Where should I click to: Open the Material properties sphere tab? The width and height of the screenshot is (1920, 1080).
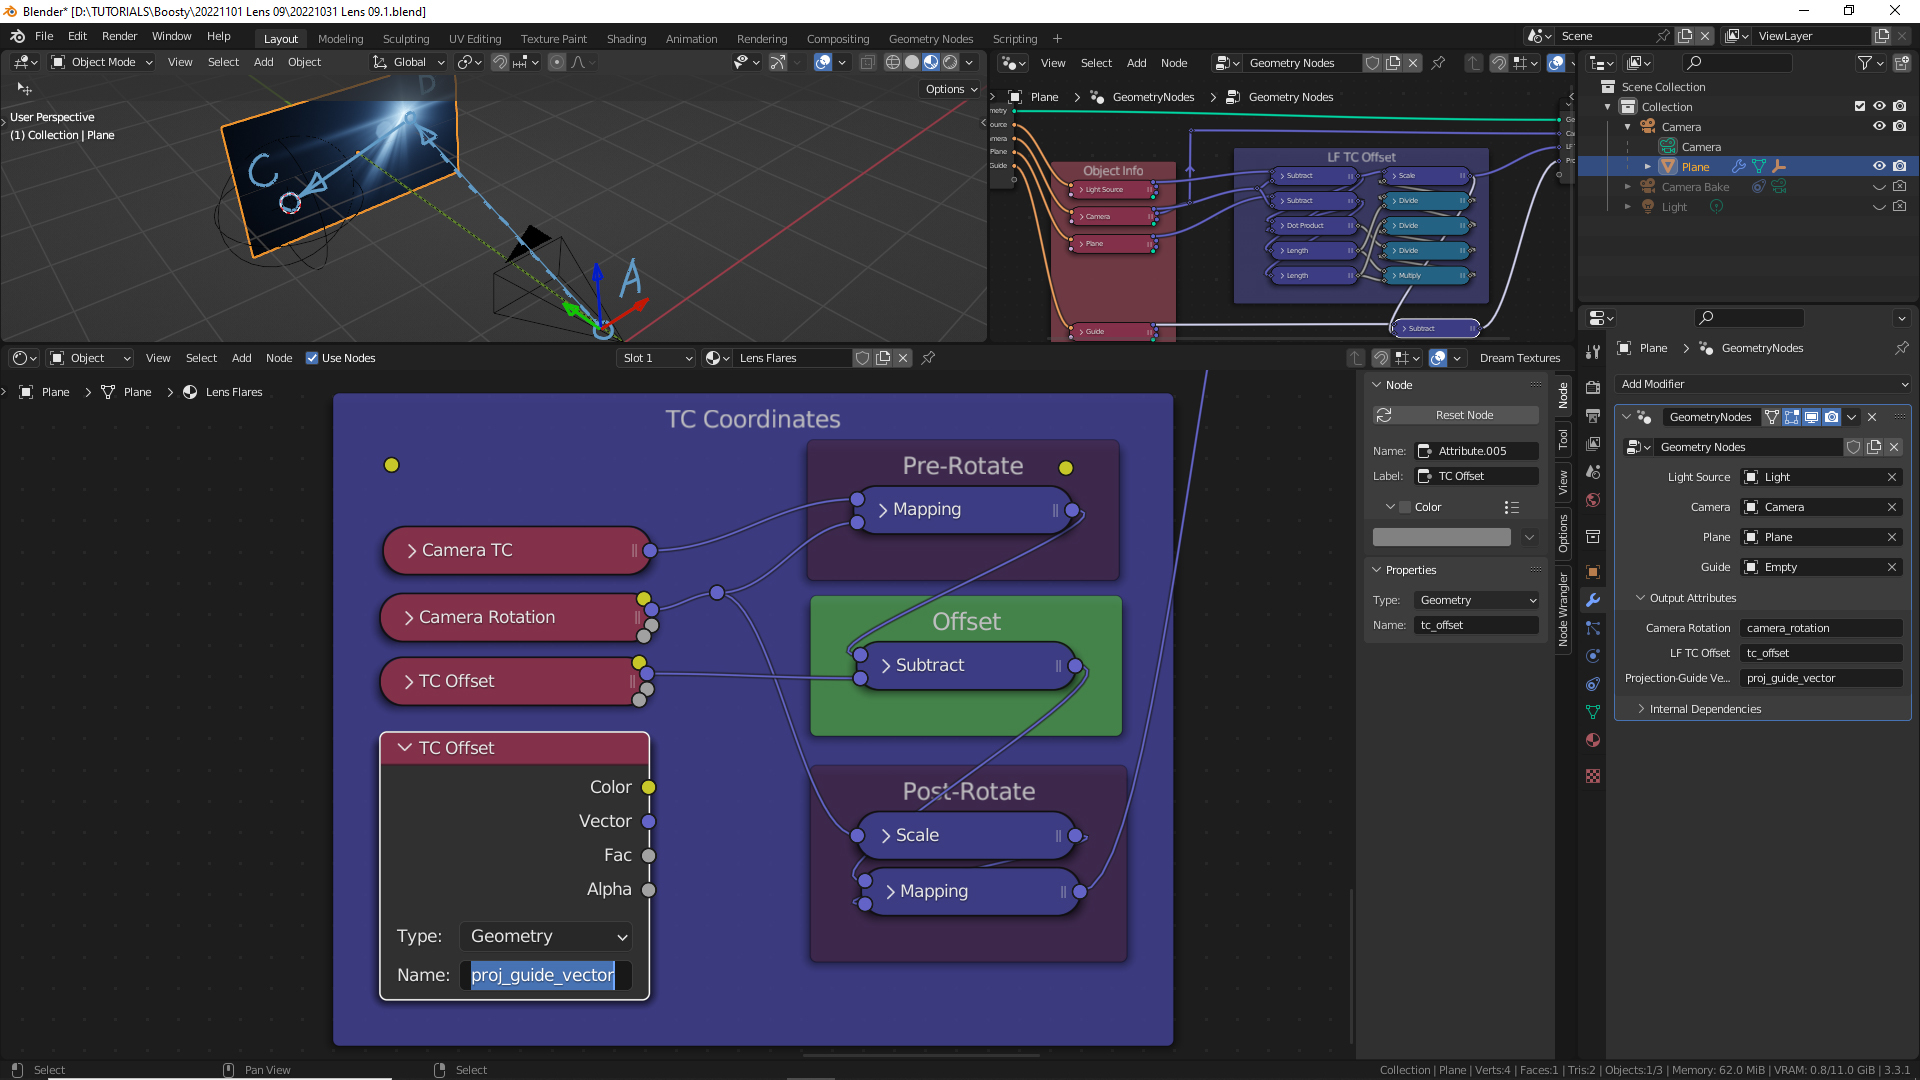tap(1593, 740)
